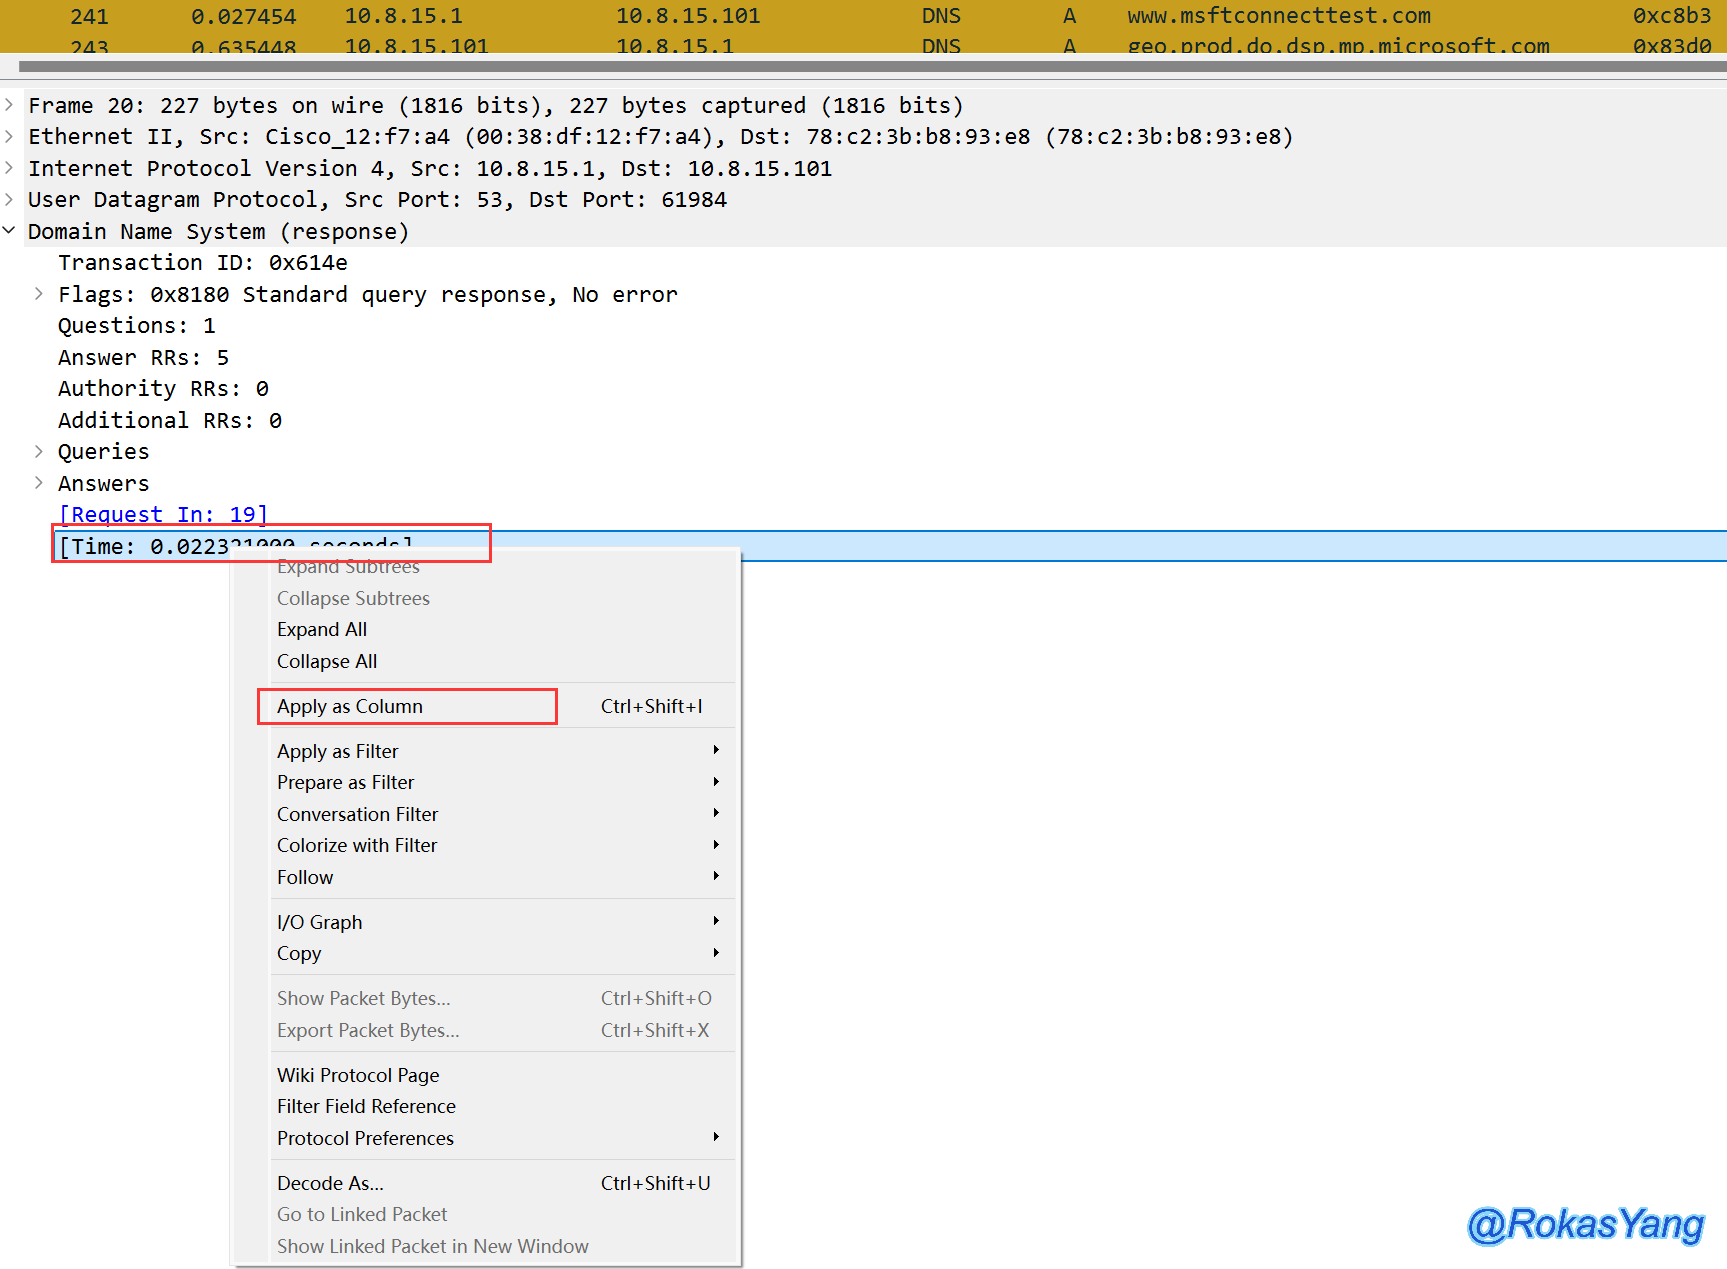Open the Protocol Preferences submenu

coord(365,1138)
